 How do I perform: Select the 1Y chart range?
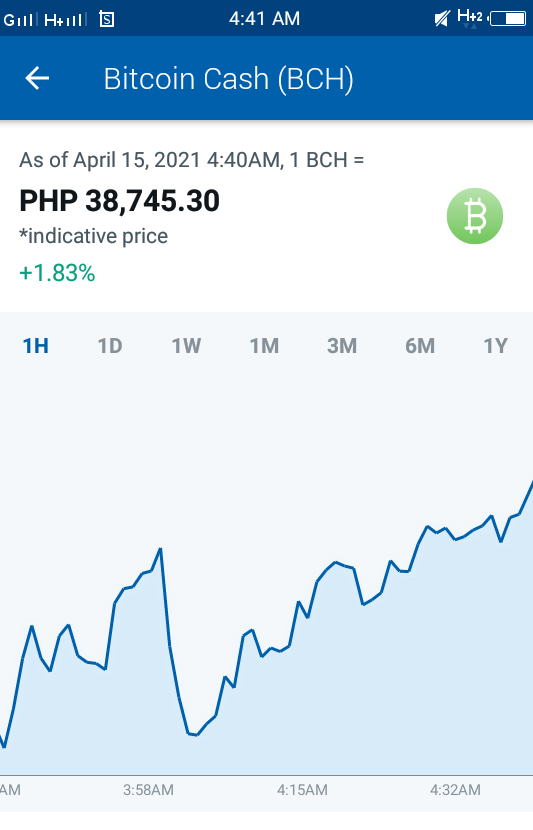point(495,346)
